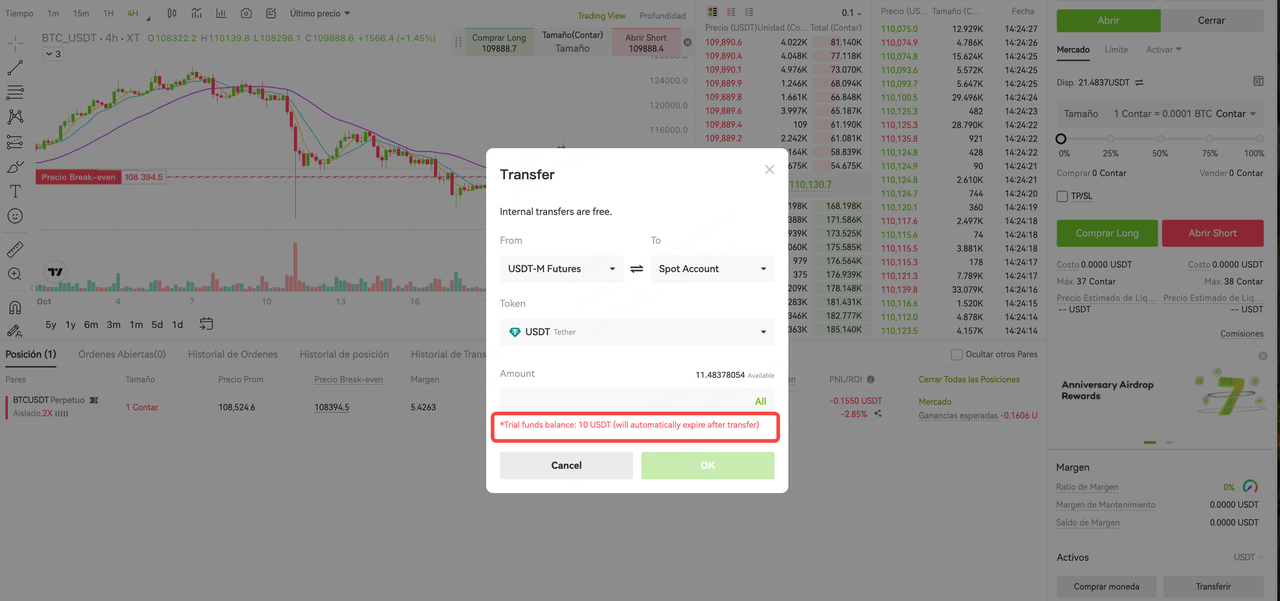Open the Activar order type dropdown
The height and width of the screenshot is (601, 1280).
point(1163,50)
